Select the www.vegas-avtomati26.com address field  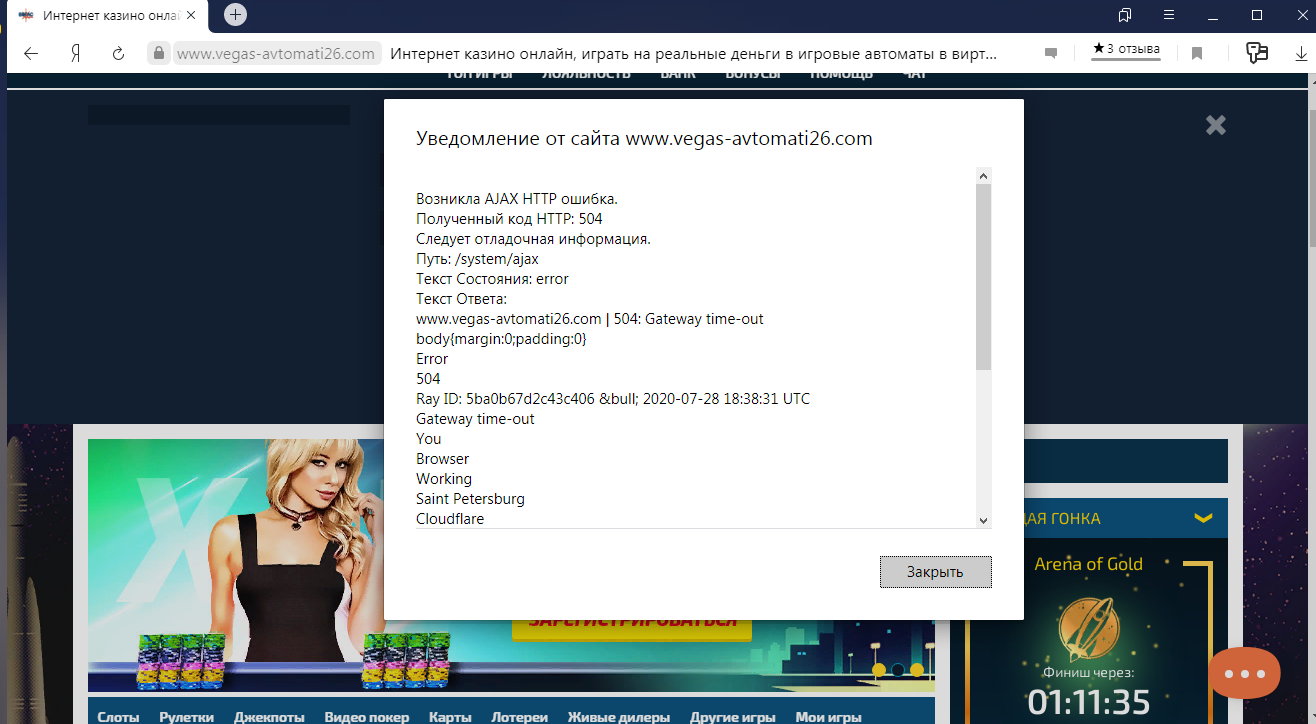(x=276, y=53)
